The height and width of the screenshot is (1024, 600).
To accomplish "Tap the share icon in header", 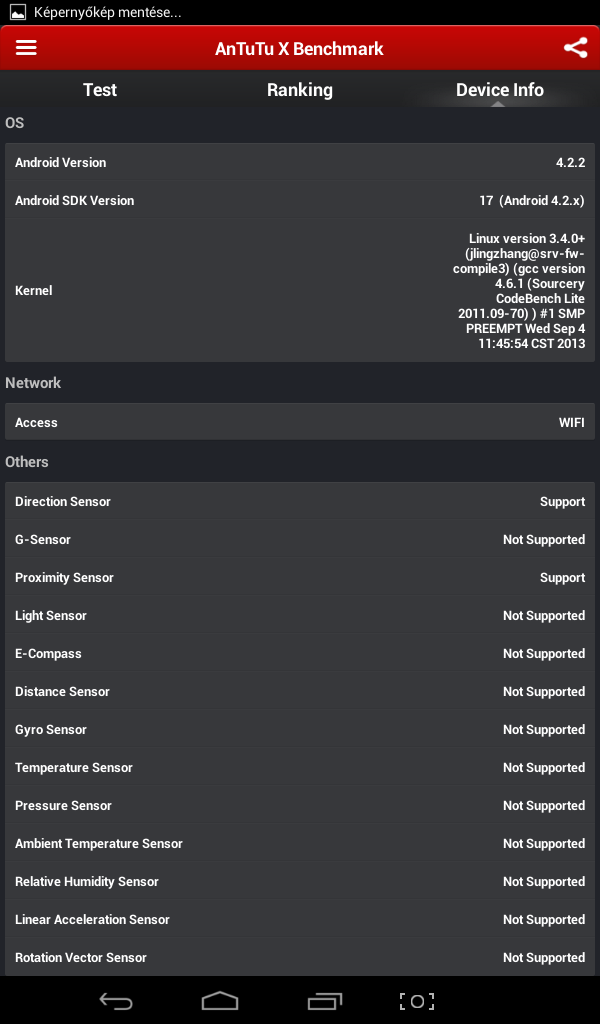I will [x=575, y=48].
